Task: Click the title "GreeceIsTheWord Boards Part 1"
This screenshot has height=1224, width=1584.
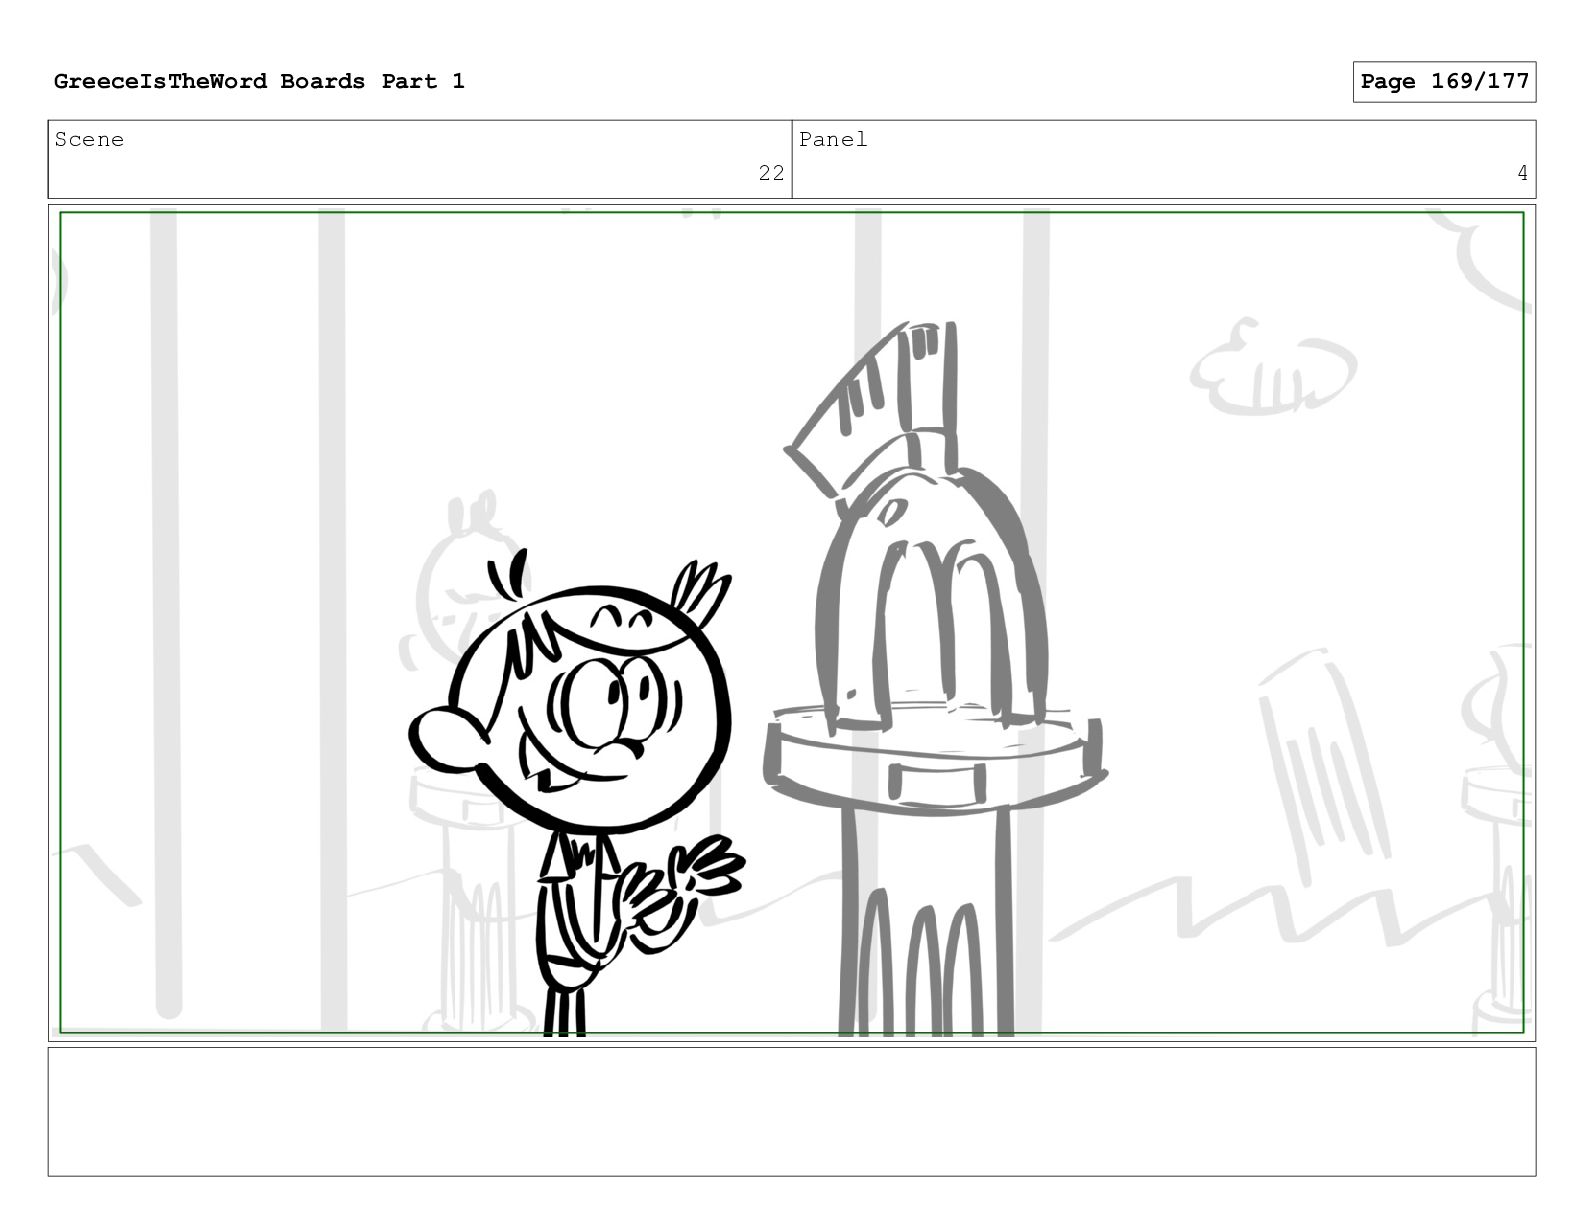Action: (x=259, y=82)
